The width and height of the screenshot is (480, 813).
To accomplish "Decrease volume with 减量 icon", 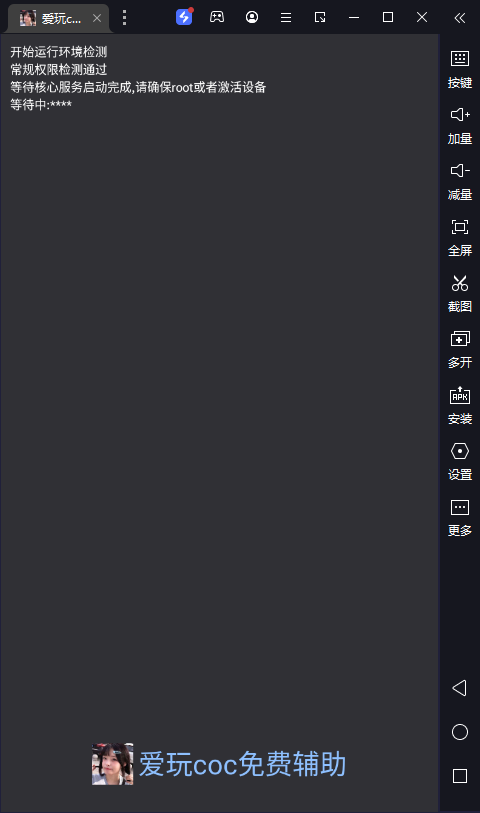I will 460,181.
